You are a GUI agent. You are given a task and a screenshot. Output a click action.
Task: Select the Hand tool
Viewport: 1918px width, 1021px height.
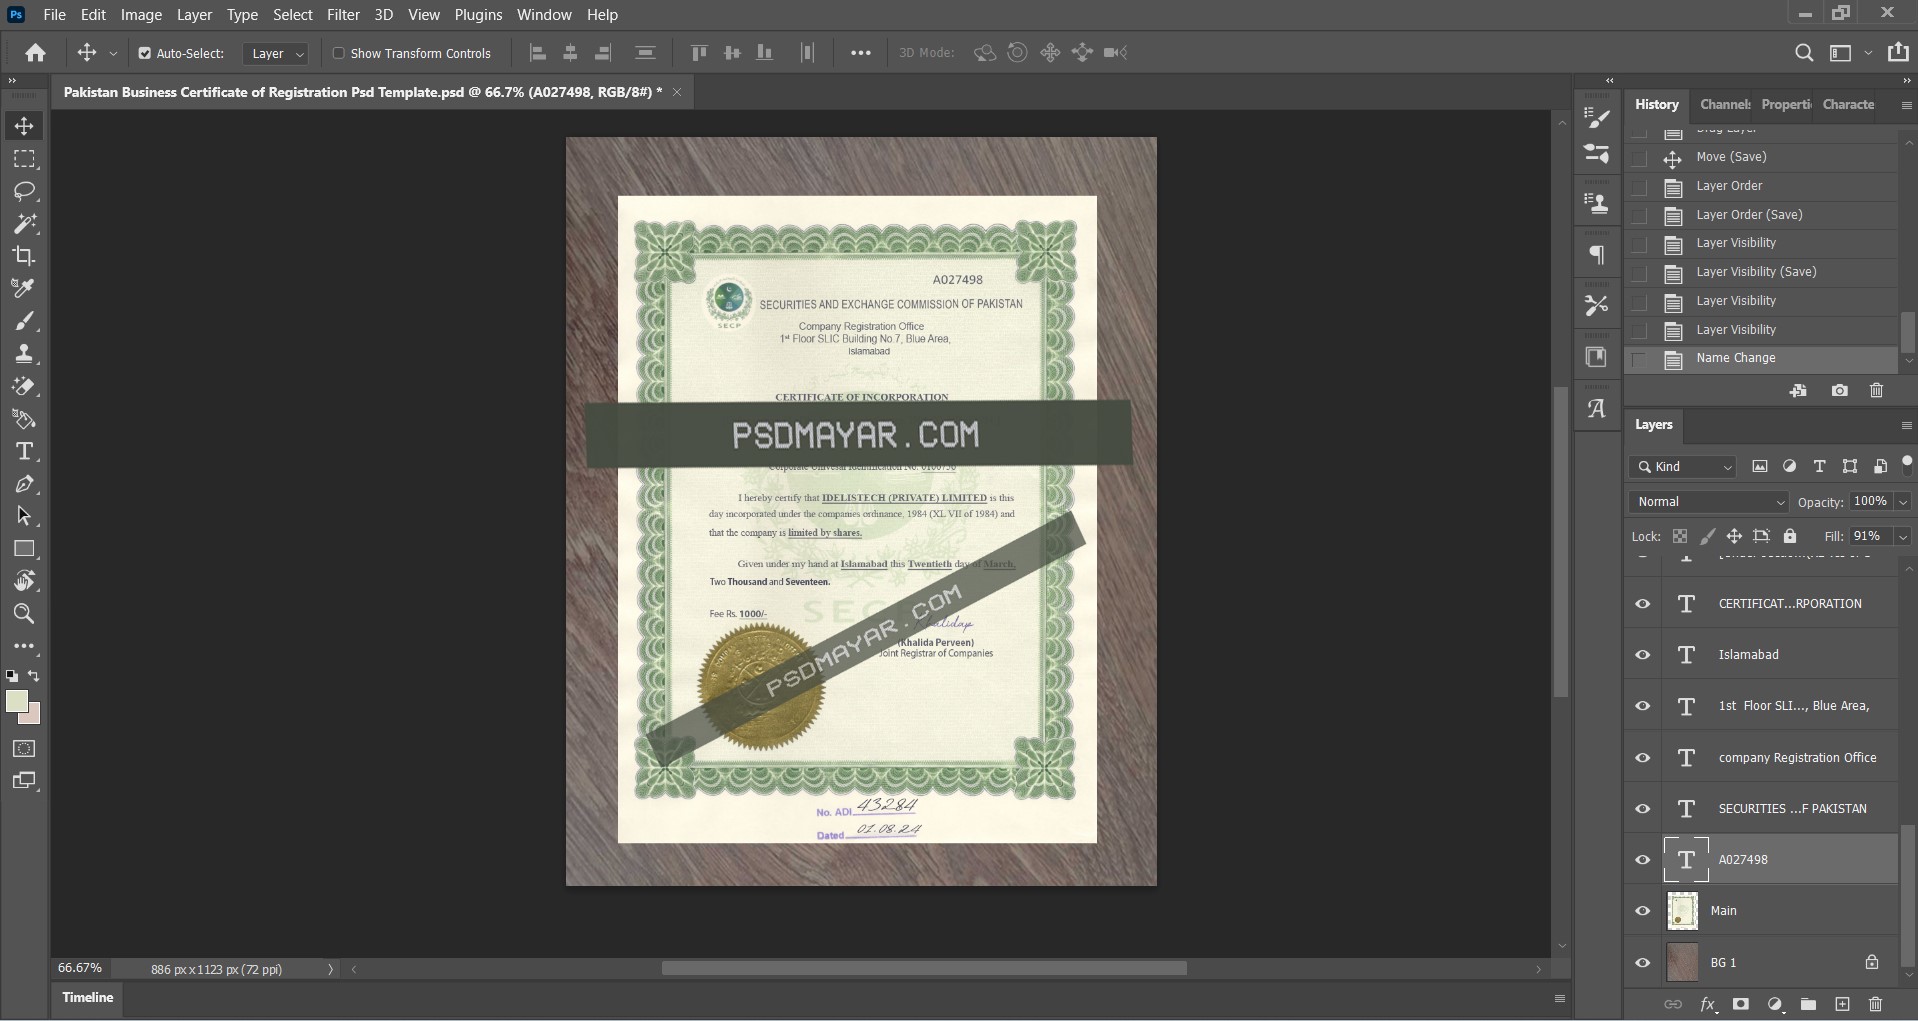coord(24,581)
